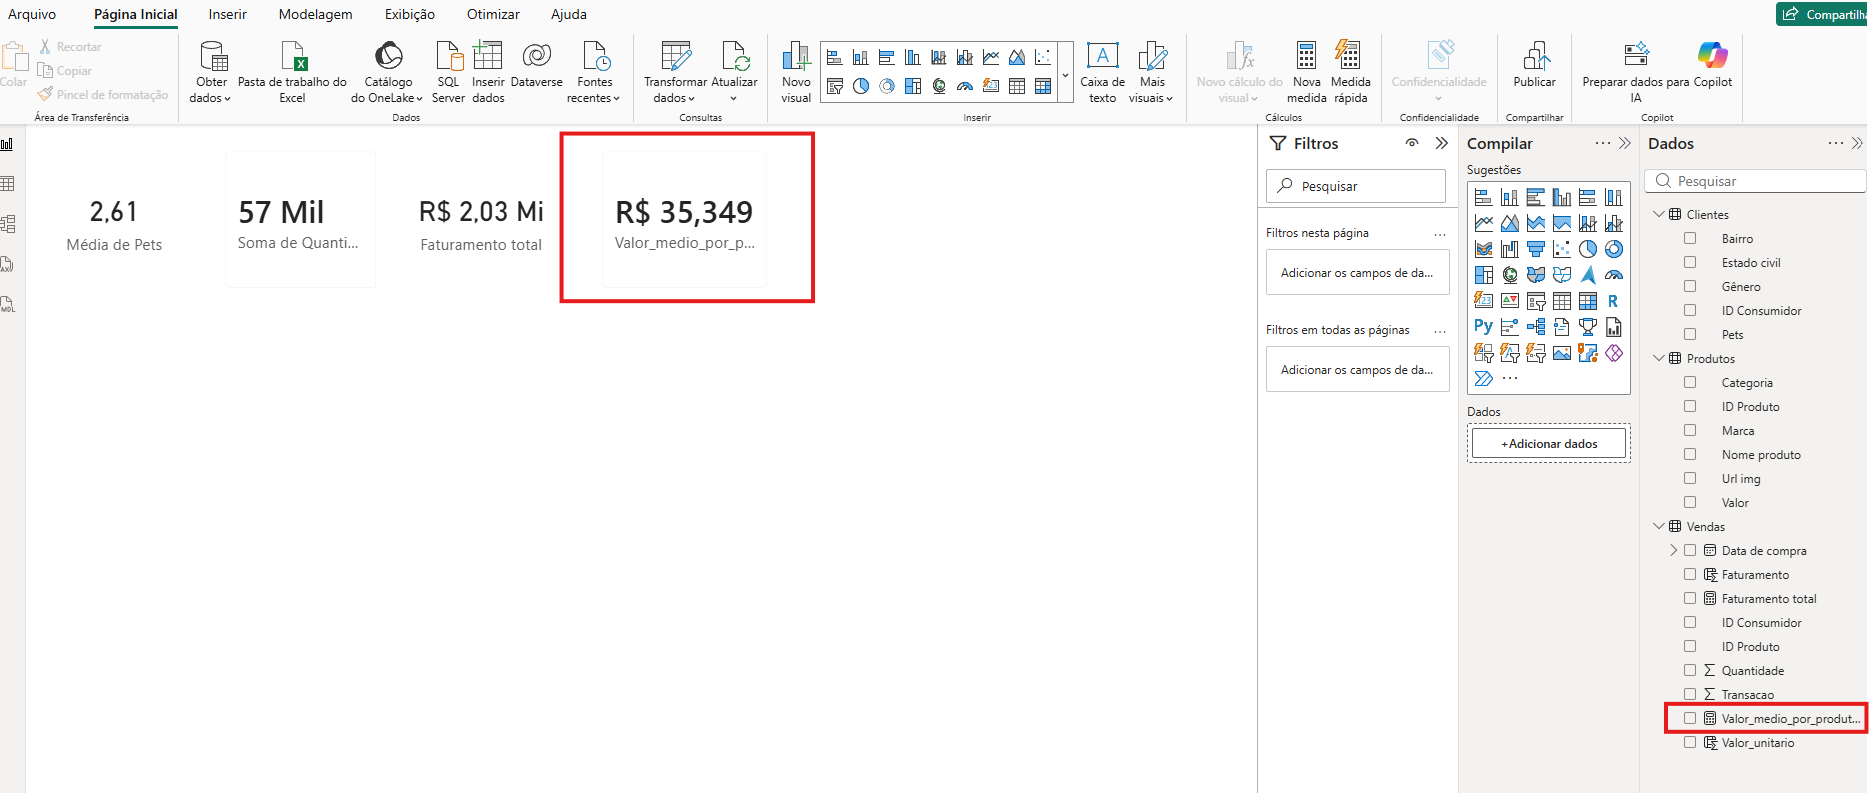This screenshot has width=1869, height=793.
Task: Select the R script visual icon
Action: pos(1613,301)
